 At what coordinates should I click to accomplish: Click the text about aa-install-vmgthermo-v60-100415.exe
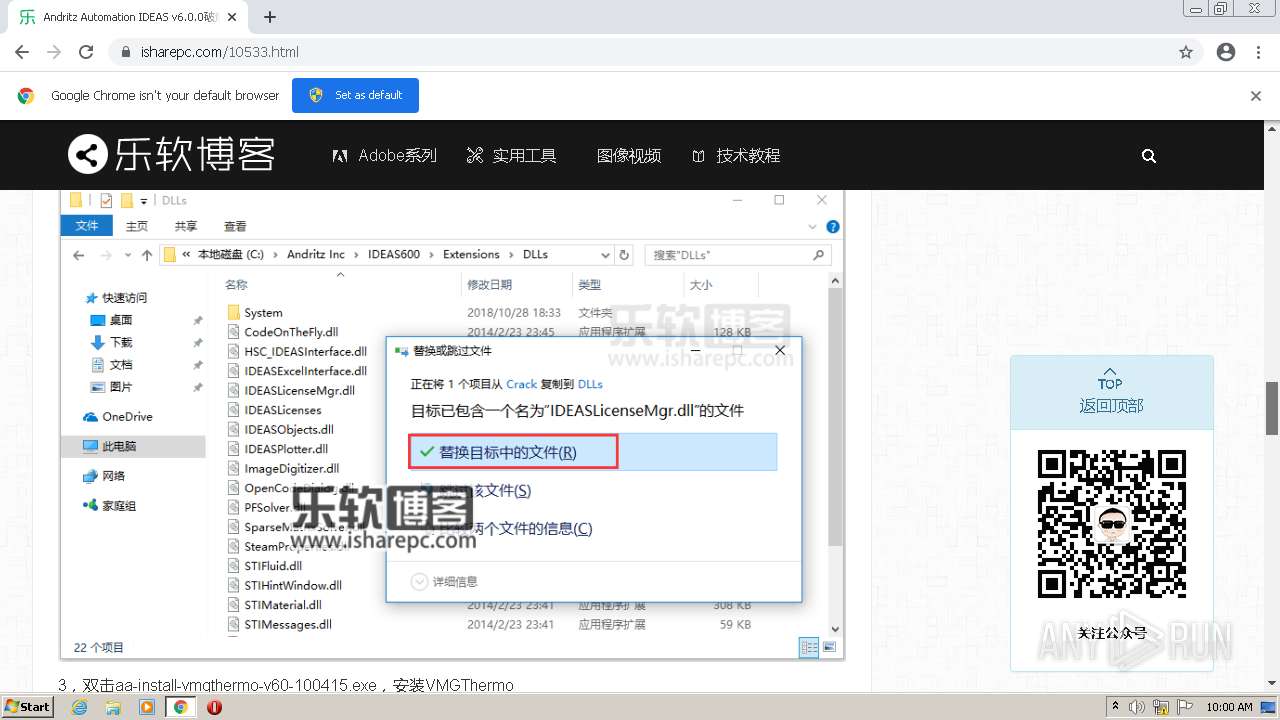point(286,685)
